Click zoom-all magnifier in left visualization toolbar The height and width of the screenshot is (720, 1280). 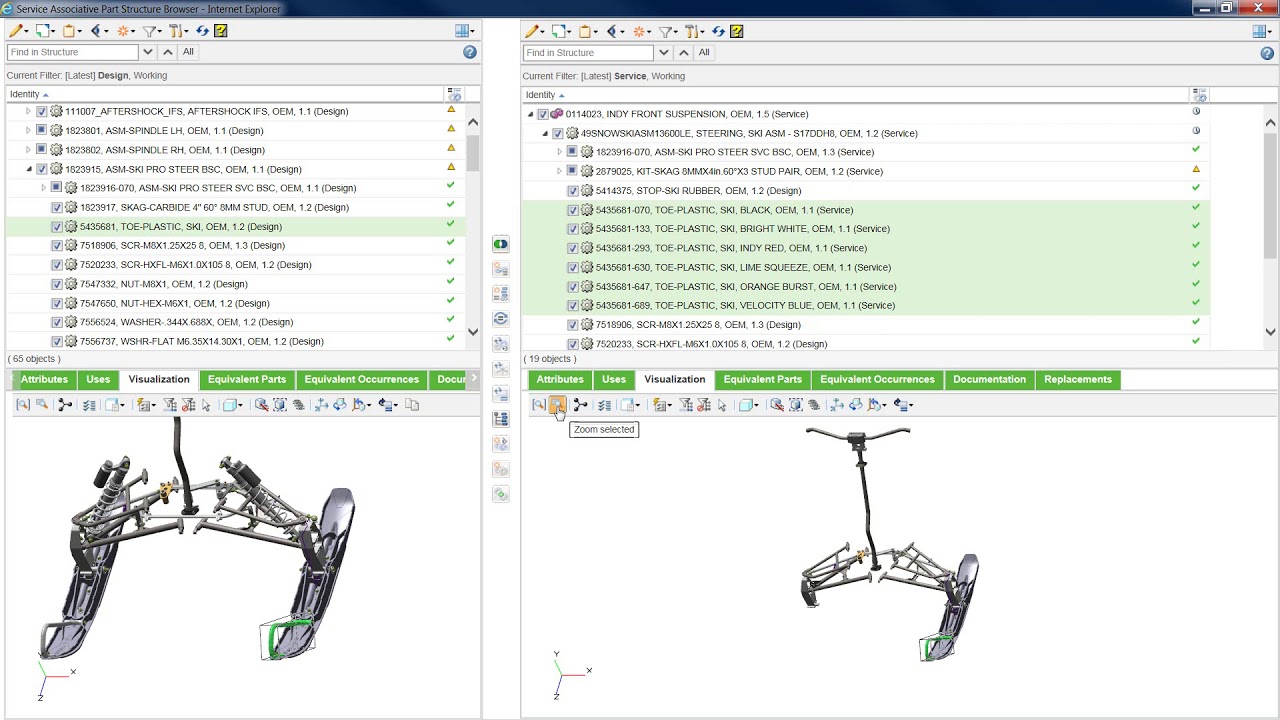tap(23, 405)
